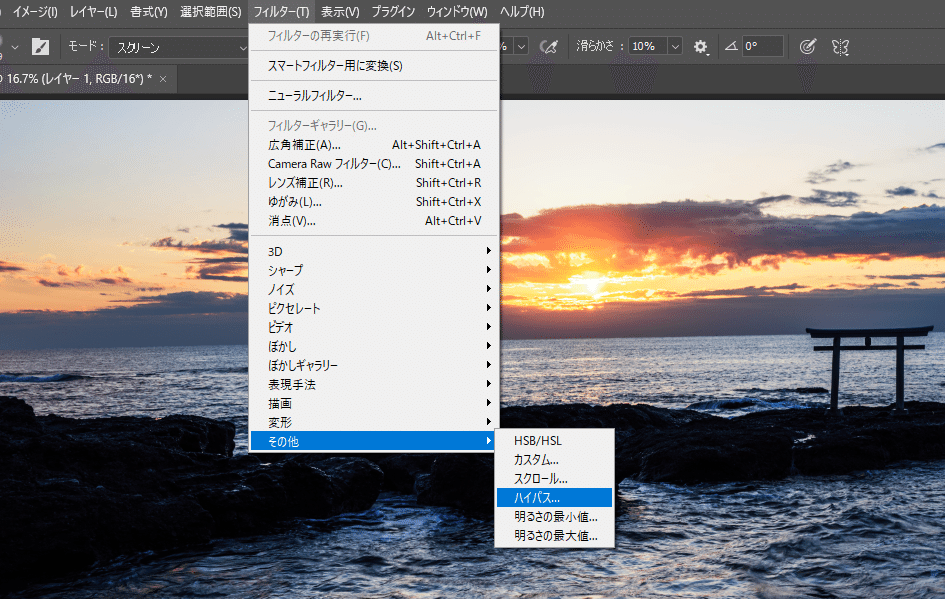Select the その他 submenu entry
The height and width of the screenshot is (599, 945).
pyautogui.click(x=374, y=441)
